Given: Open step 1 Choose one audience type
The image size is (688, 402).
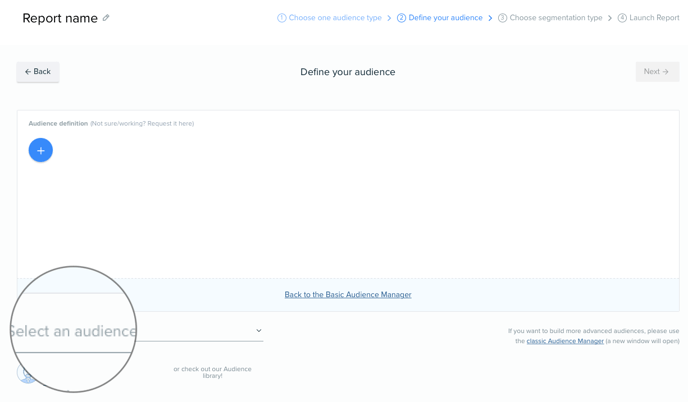Looking at the screenshot, I should click(330, 18).
